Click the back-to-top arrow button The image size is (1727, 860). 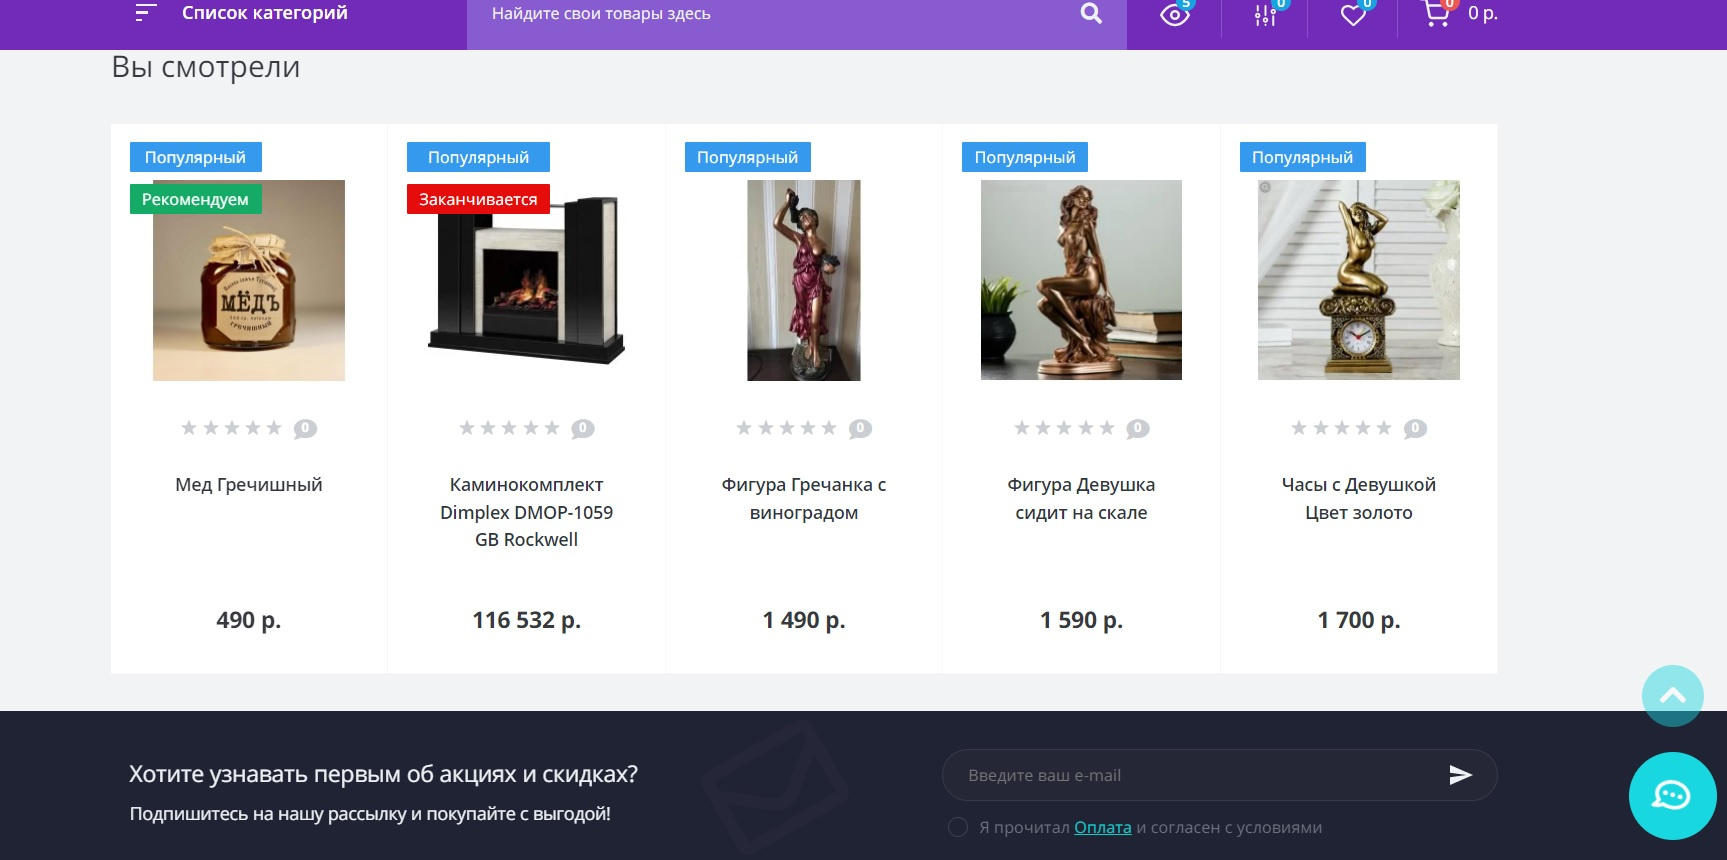(1672, 696)
